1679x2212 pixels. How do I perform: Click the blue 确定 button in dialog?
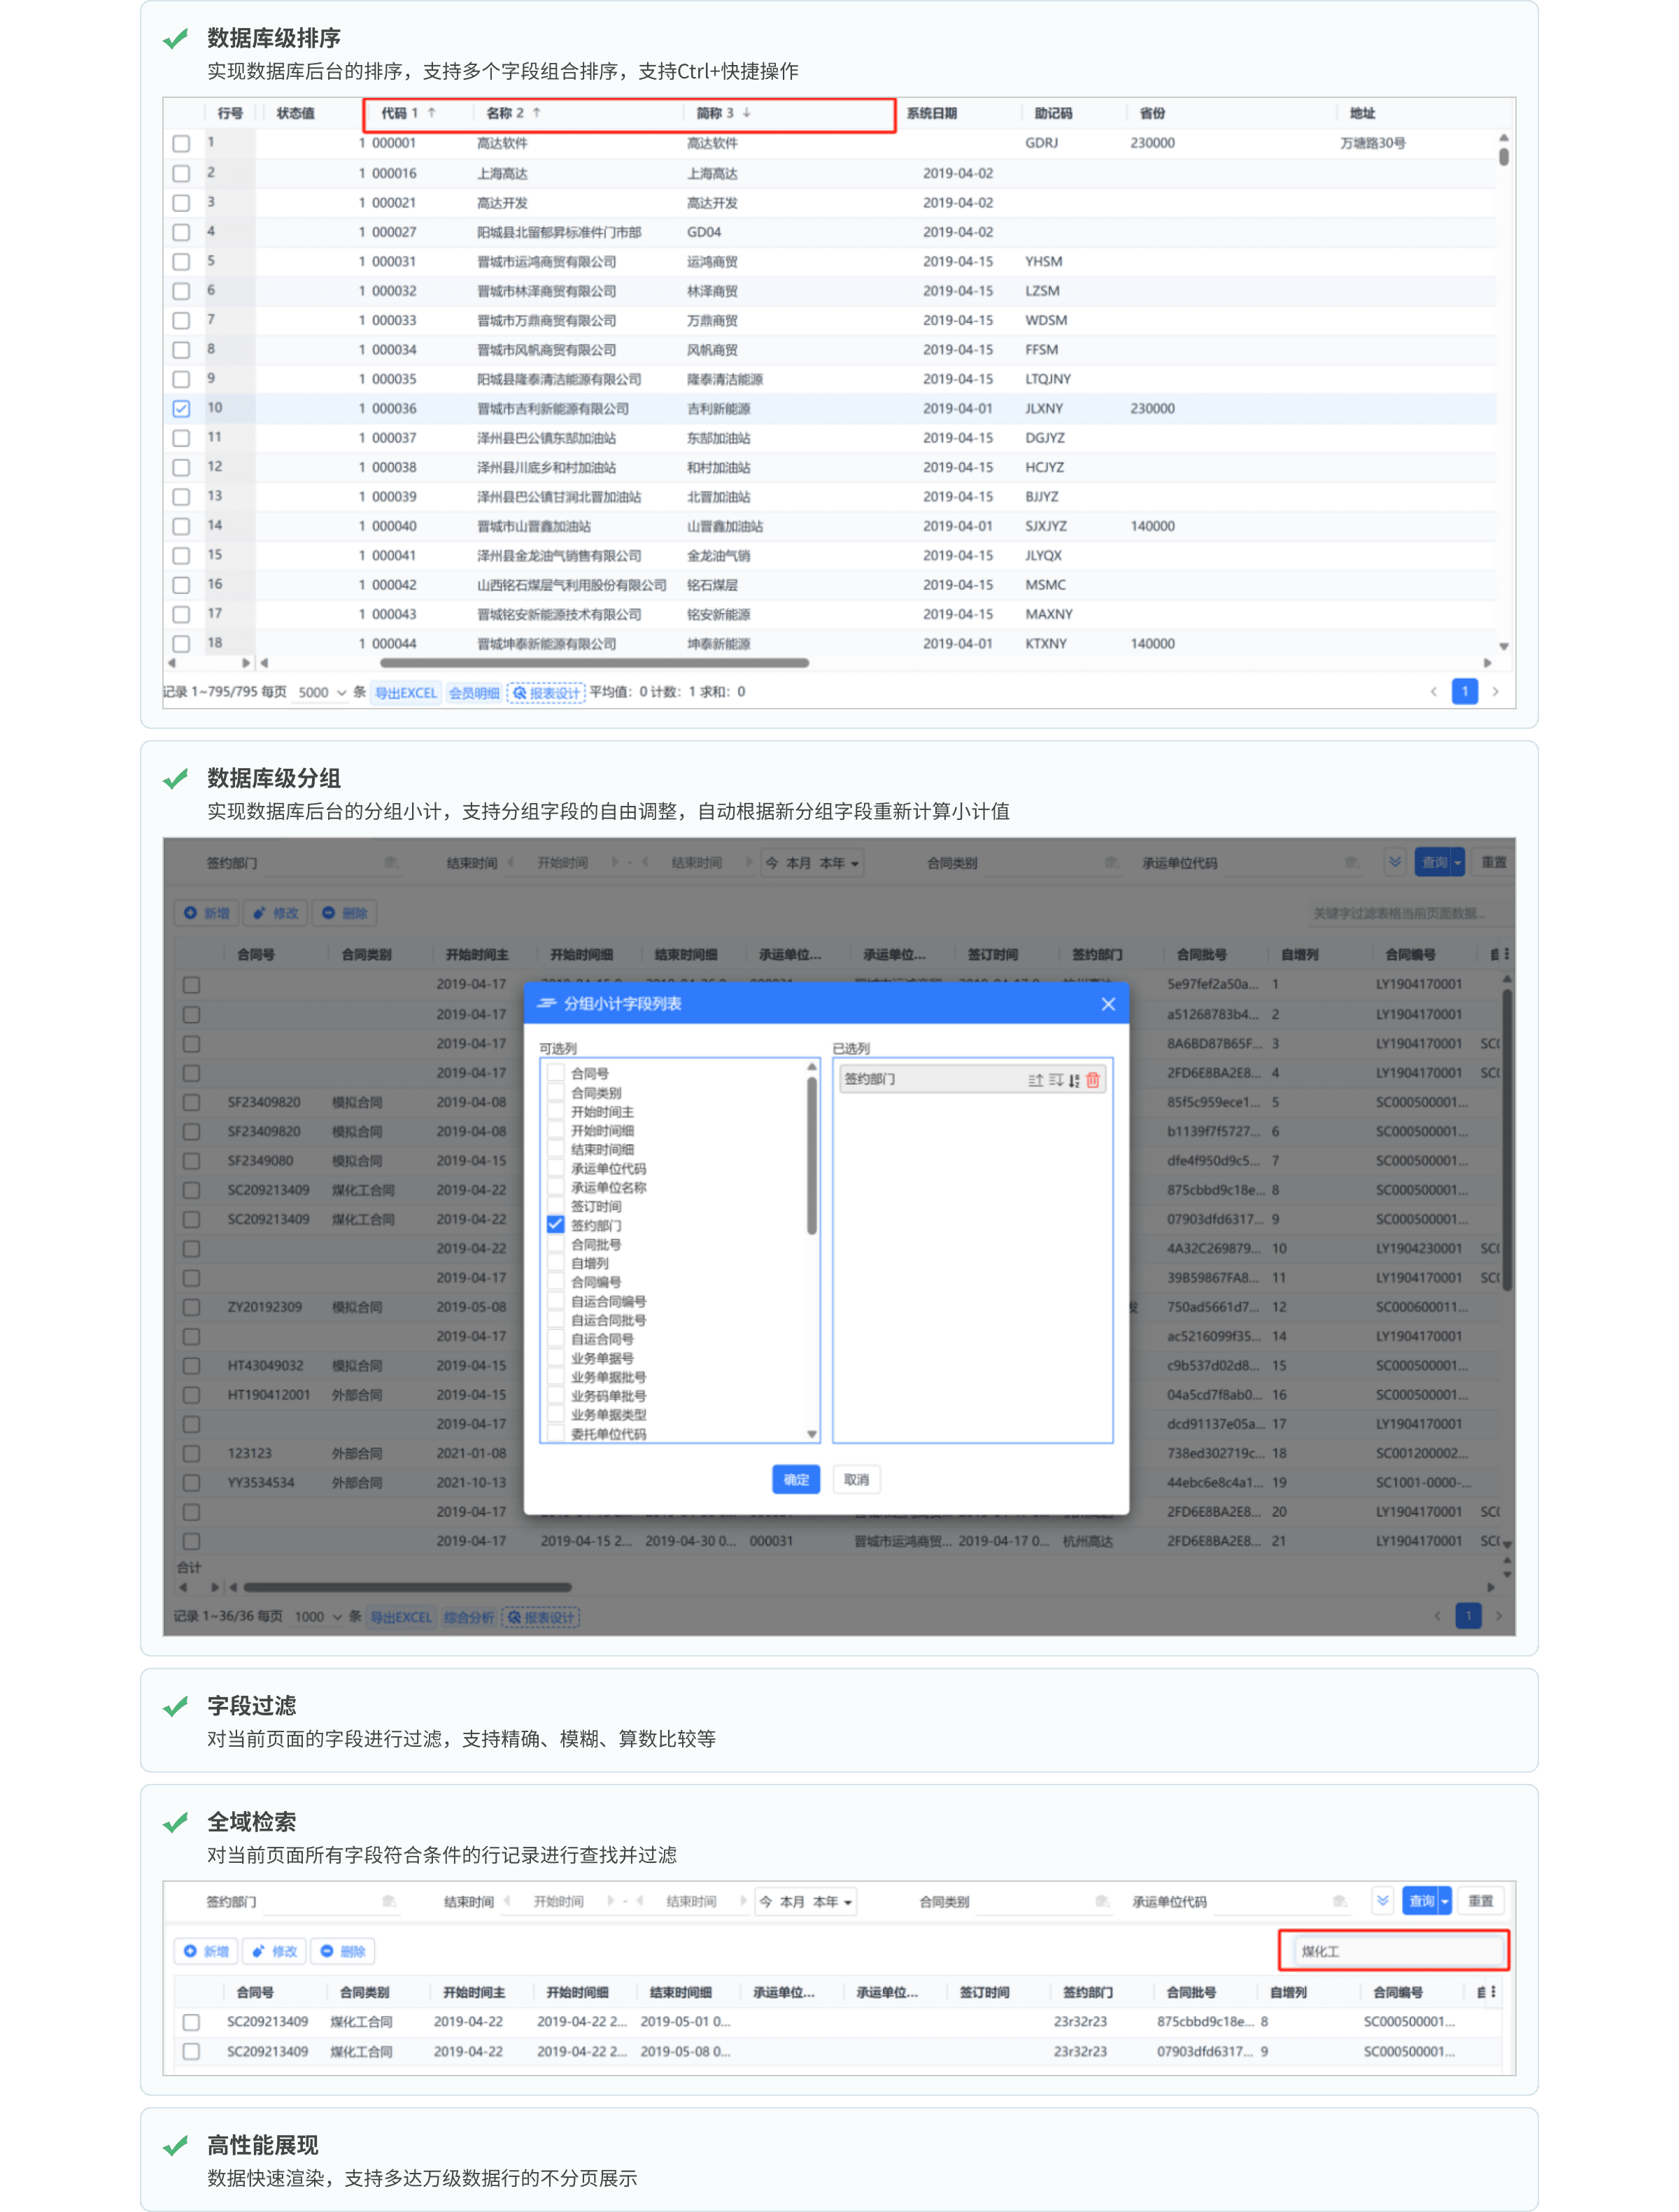tap(796, 1480)
